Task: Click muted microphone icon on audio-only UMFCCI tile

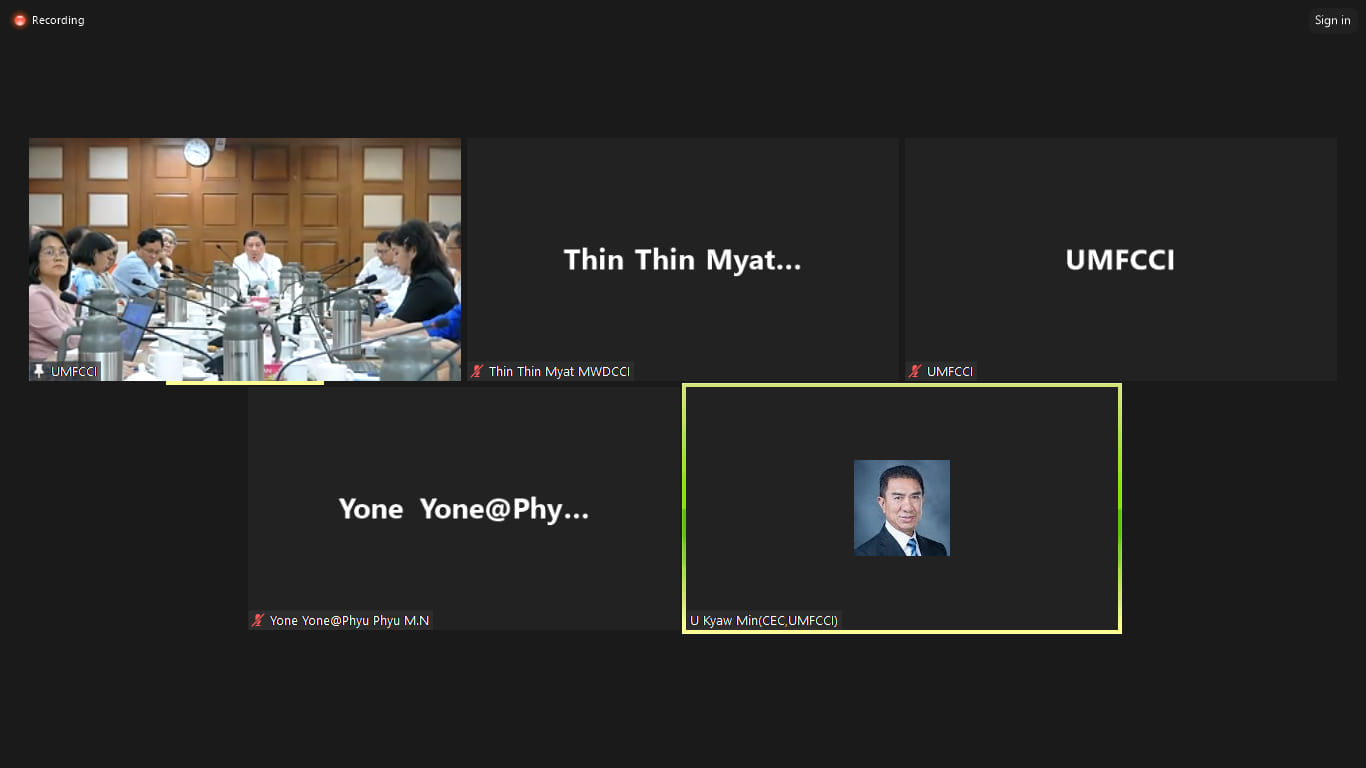Action: pos(915,372)
